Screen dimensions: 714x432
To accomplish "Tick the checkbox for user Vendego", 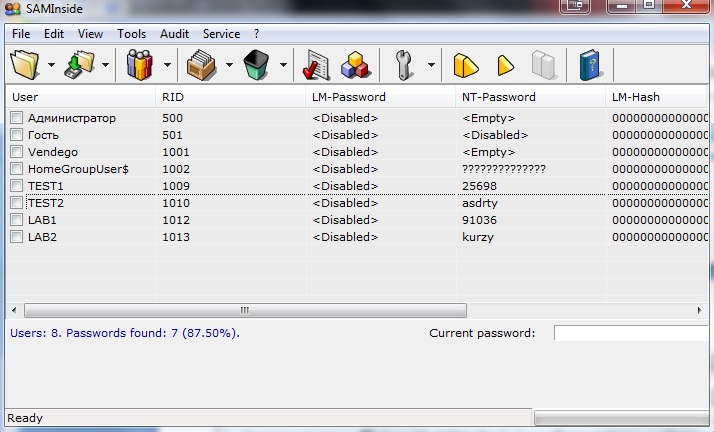I will pyautogui.click(x=16, y=152).
